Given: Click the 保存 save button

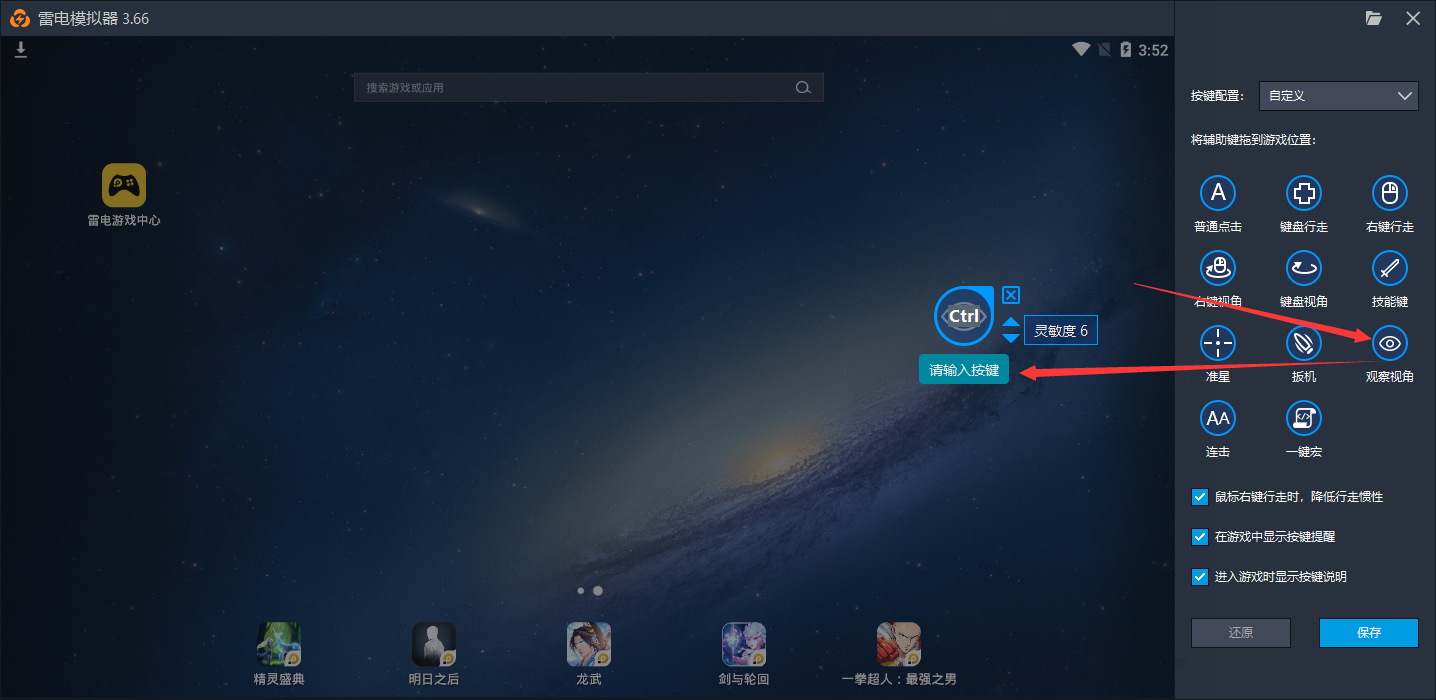Looking at the screenshot, I should tap(1368, 633).
